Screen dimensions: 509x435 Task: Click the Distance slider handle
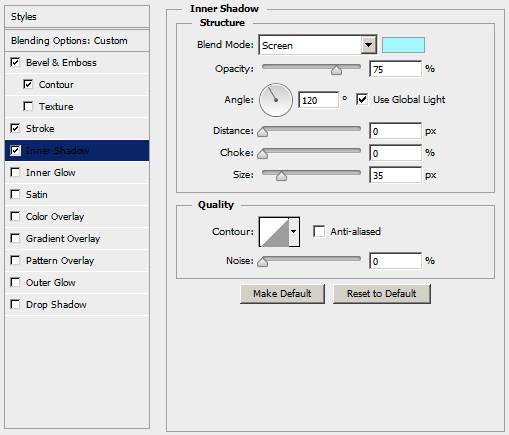[263, 132]
